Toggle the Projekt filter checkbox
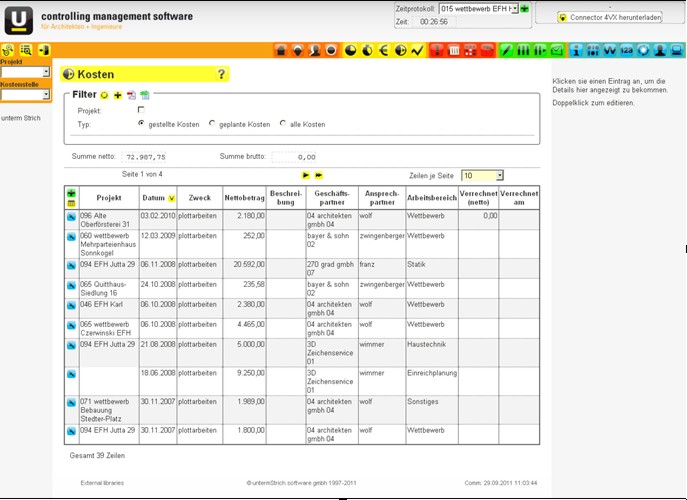Screen dimensions: 687x500 pyautogui.click(x=141, y=110)
